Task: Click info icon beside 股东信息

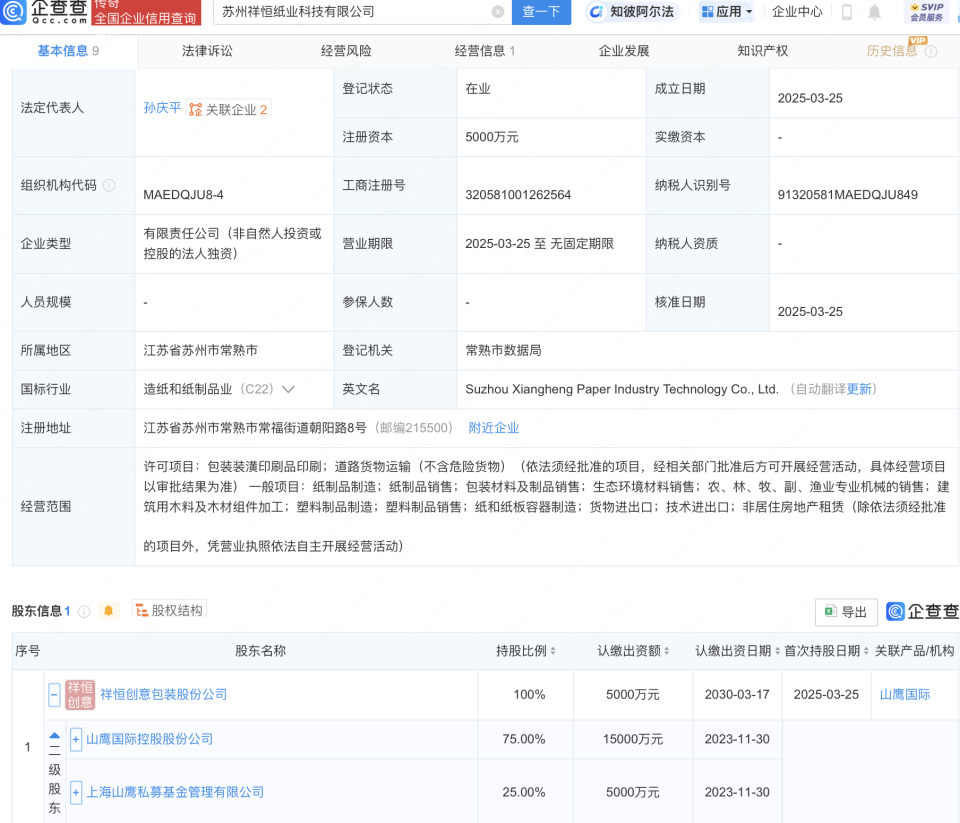Action: point(84,611)
